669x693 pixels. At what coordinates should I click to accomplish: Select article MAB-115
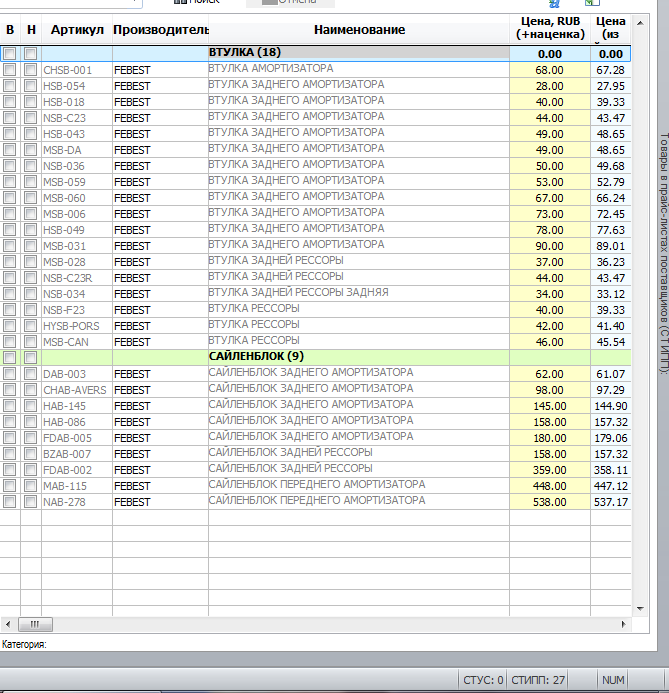(x=65, y=486)
